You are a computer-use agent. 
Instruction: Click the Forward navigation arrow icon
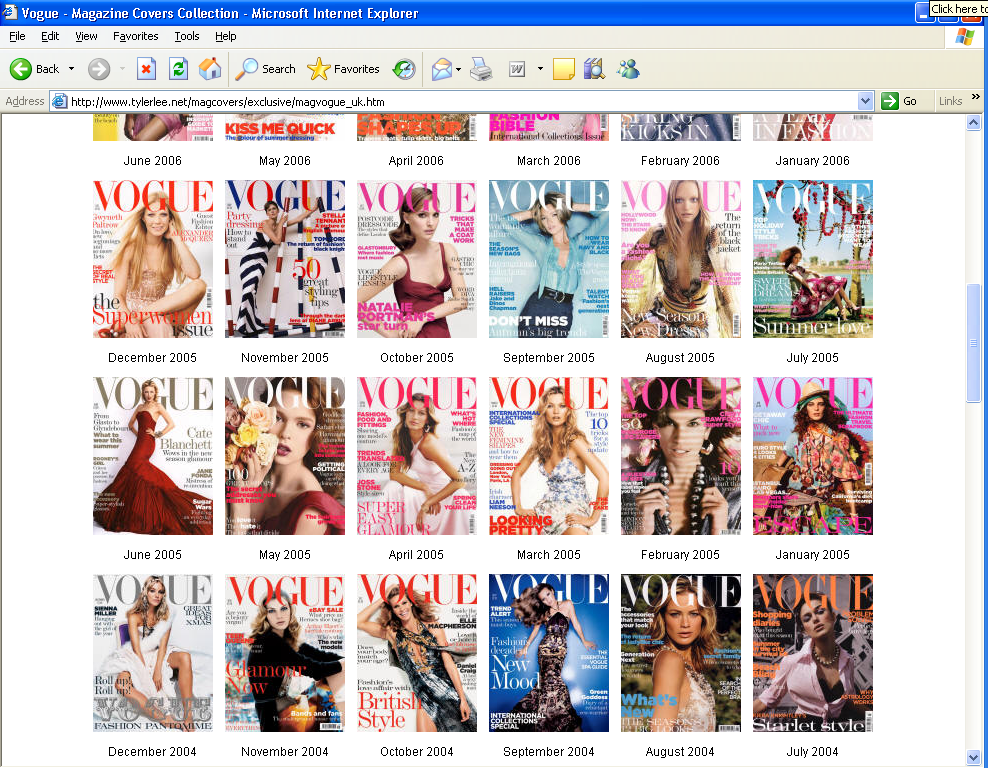(99, 69)
